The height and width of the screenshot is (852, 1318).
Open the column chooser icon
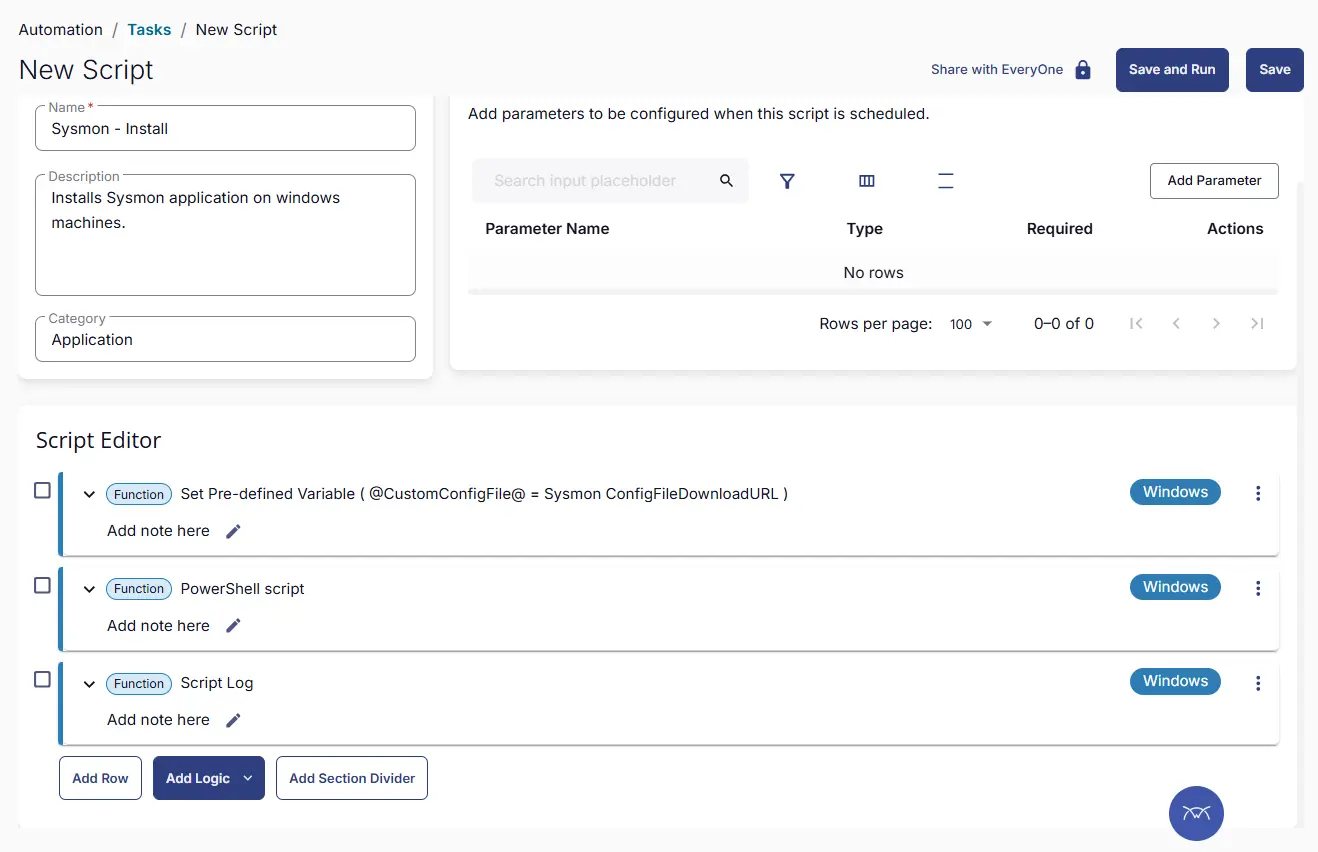[867, 181]
